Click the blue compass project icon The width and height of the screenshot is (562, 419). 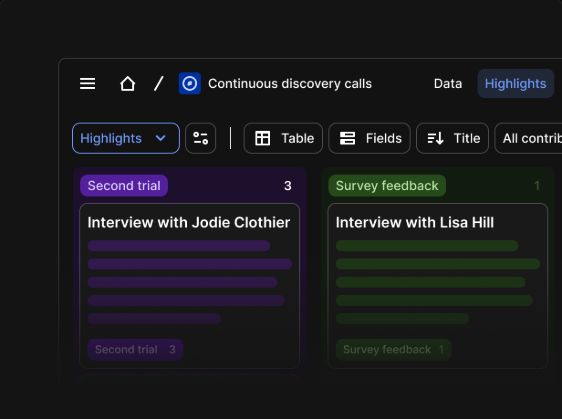coord(190,84)
